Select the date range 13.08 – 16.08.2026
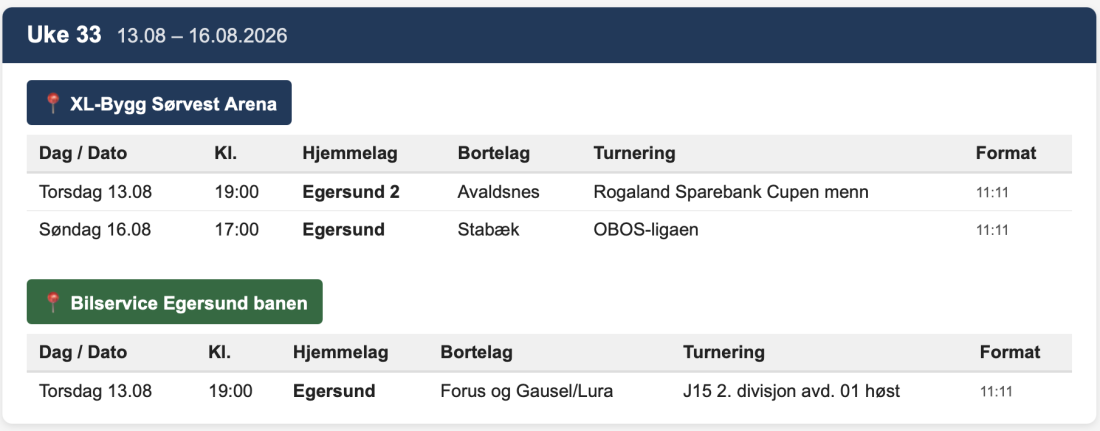 (x=202, y=36)
